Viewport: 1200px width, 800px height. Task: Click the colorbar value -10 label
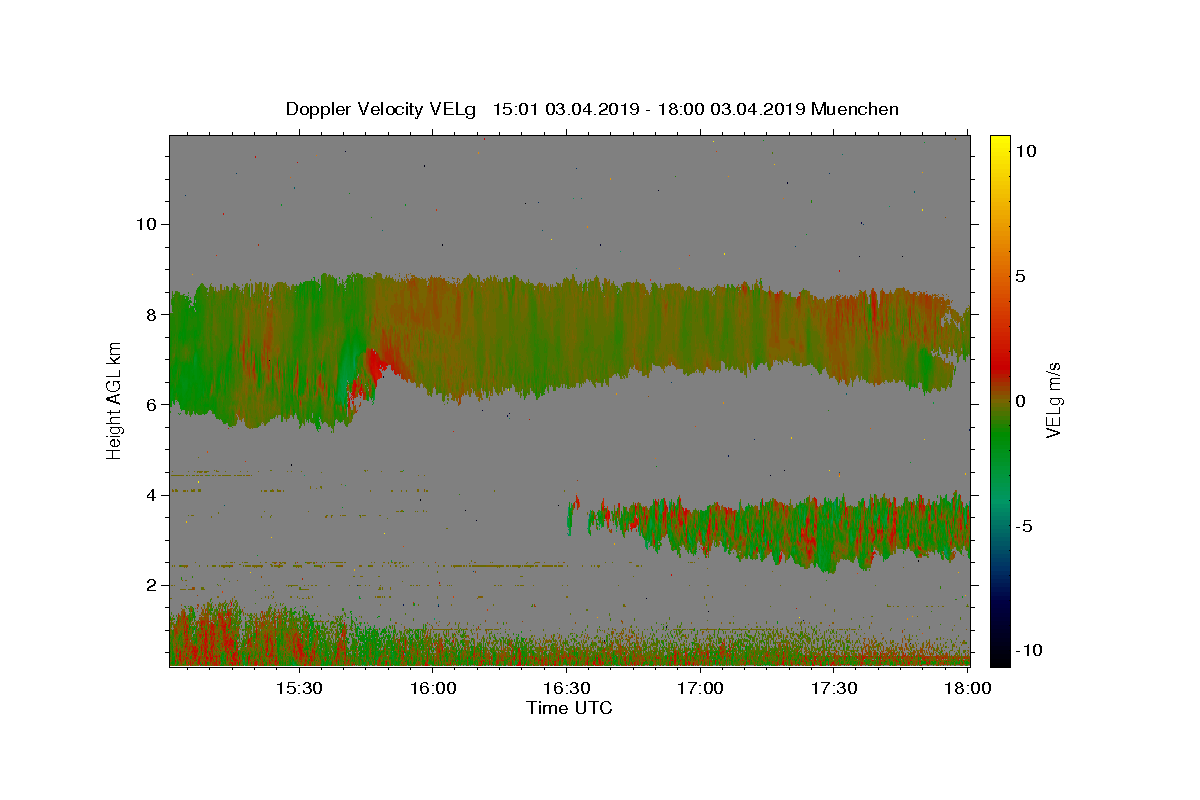click(x=1028, y=650)
